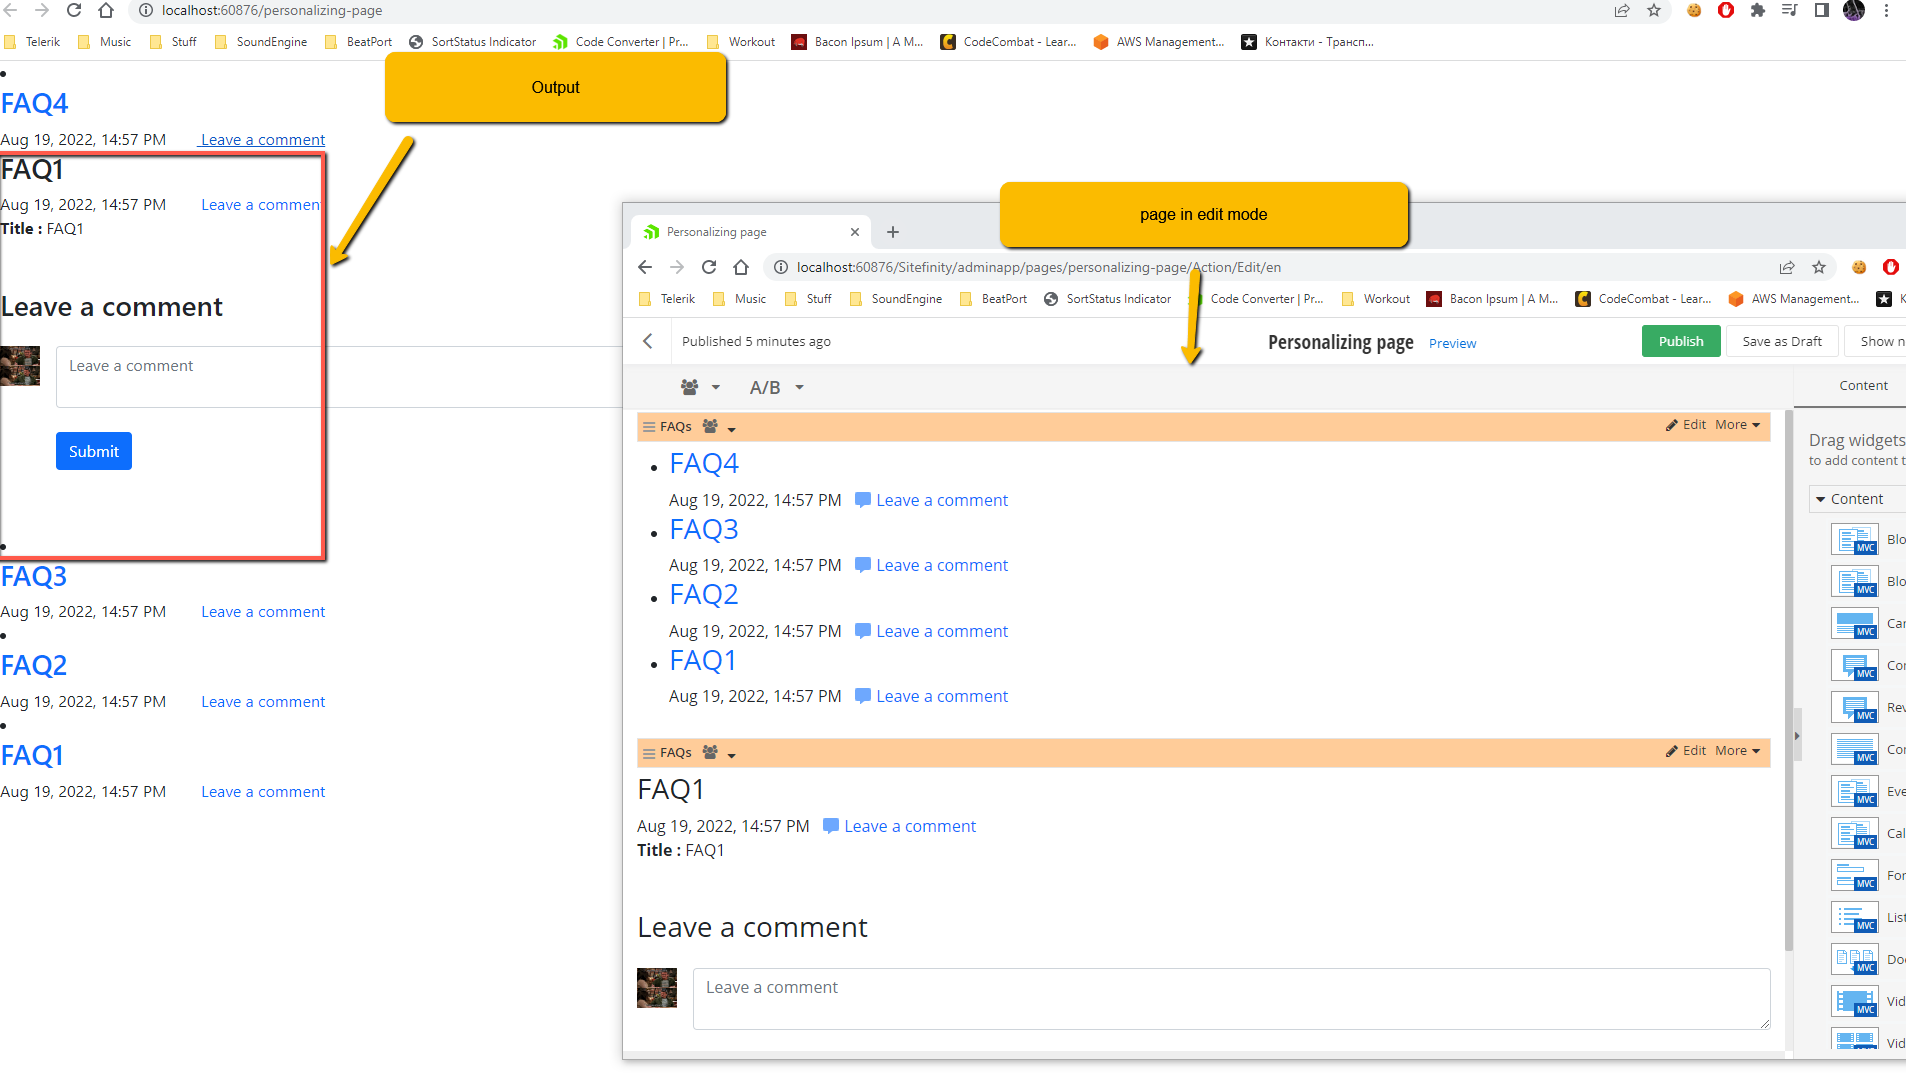Screen dimensions: 1906x1090
Task: Click the blue Submit button
Action: (93, 451)
